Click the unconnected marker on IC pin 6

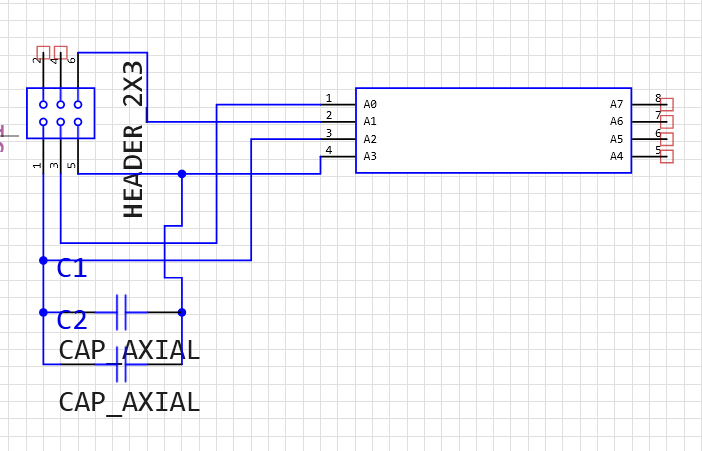[667, 139]
